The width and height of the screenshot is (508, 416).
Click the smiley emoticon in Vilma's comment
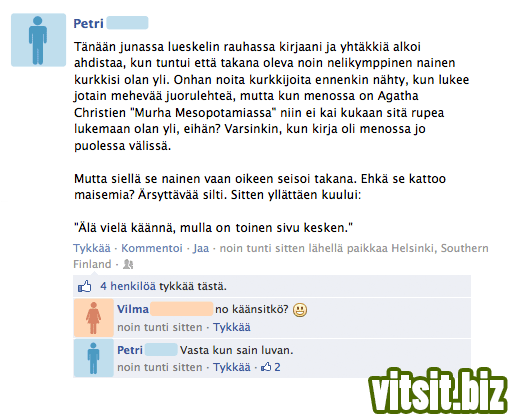point(300,310)
